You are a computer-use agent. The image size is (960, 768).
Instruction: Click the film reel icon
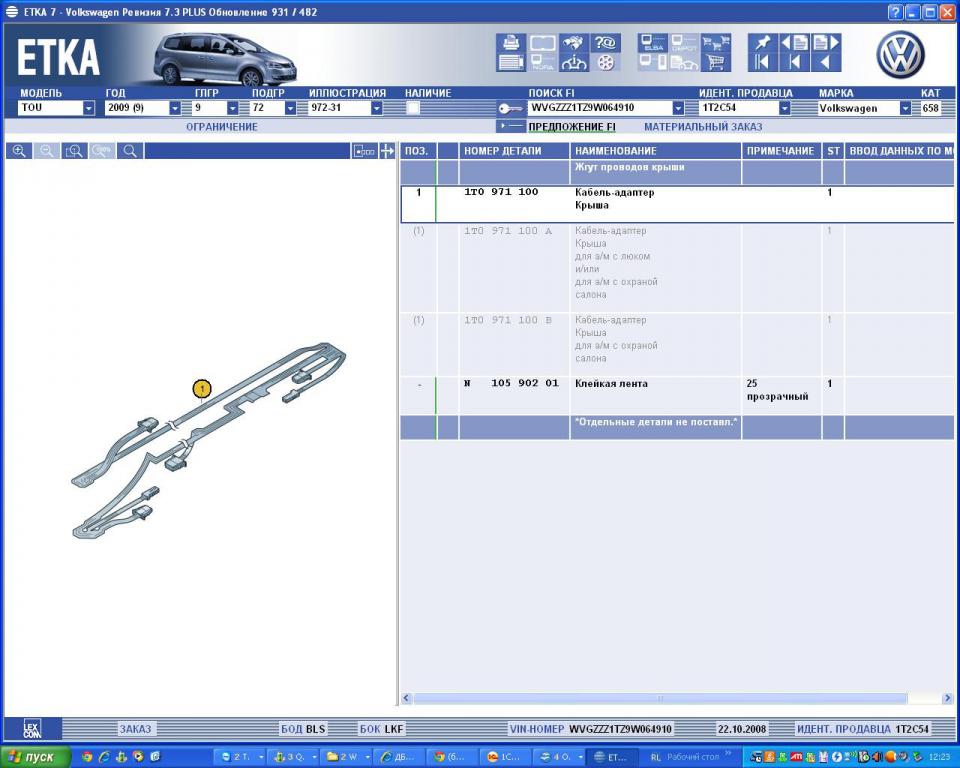click(x=605, y=62)
